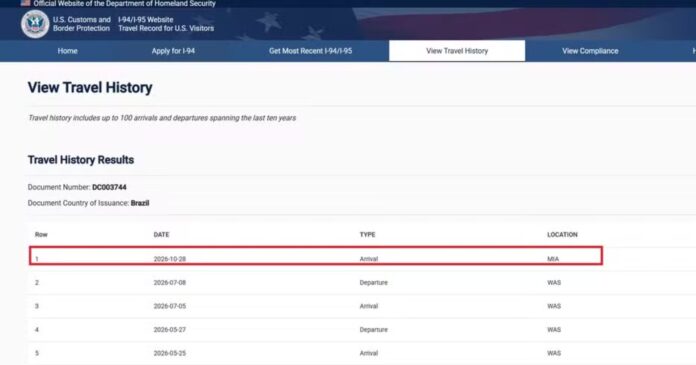The width and height of the screenshot is (696, 365).
Task: Select document number DC003744
Action: click(x=109, y=187)
